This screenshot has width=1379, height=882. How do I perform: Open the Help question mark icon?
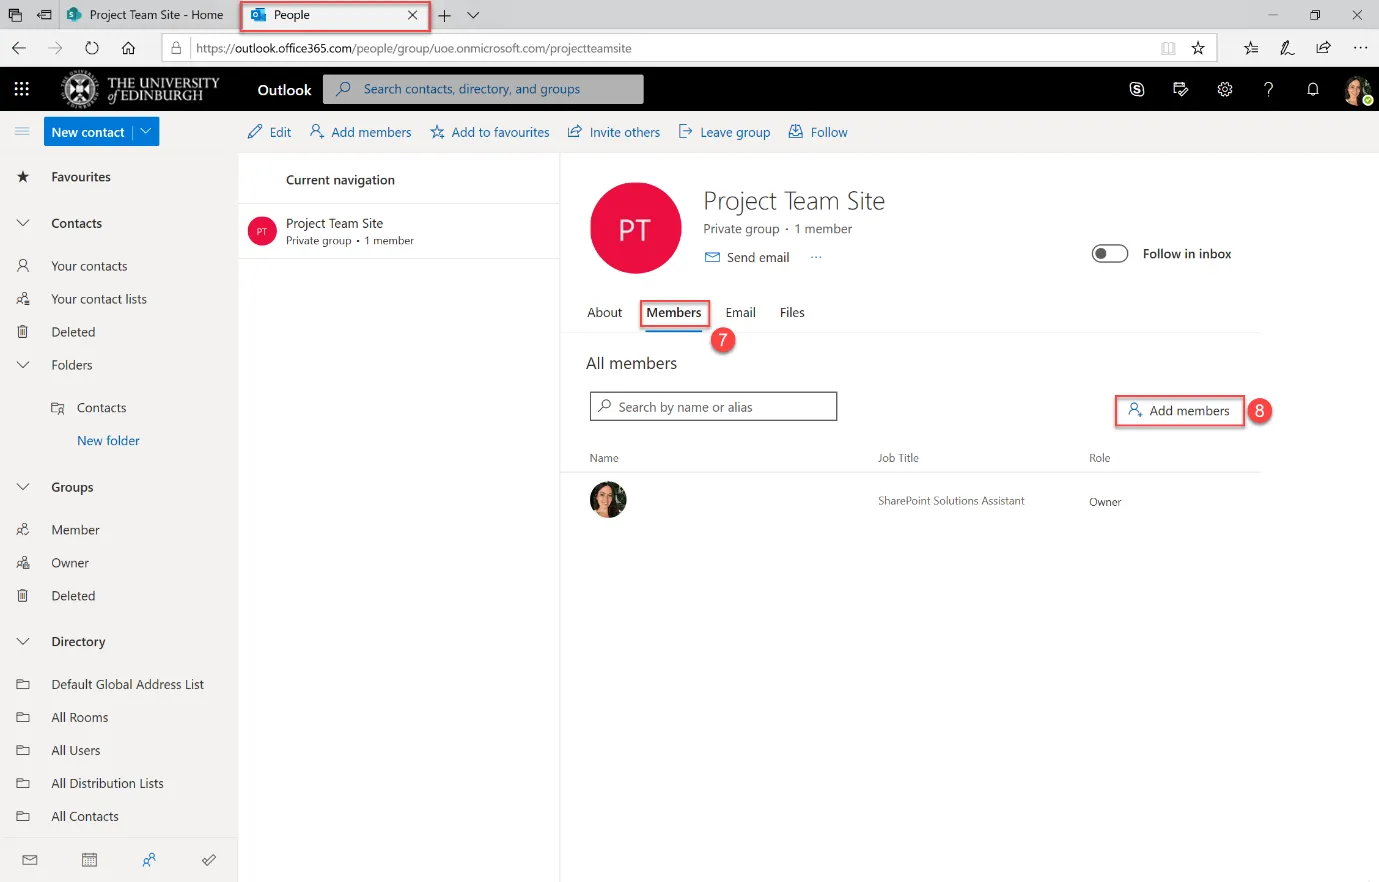(x=1268, y=89)
